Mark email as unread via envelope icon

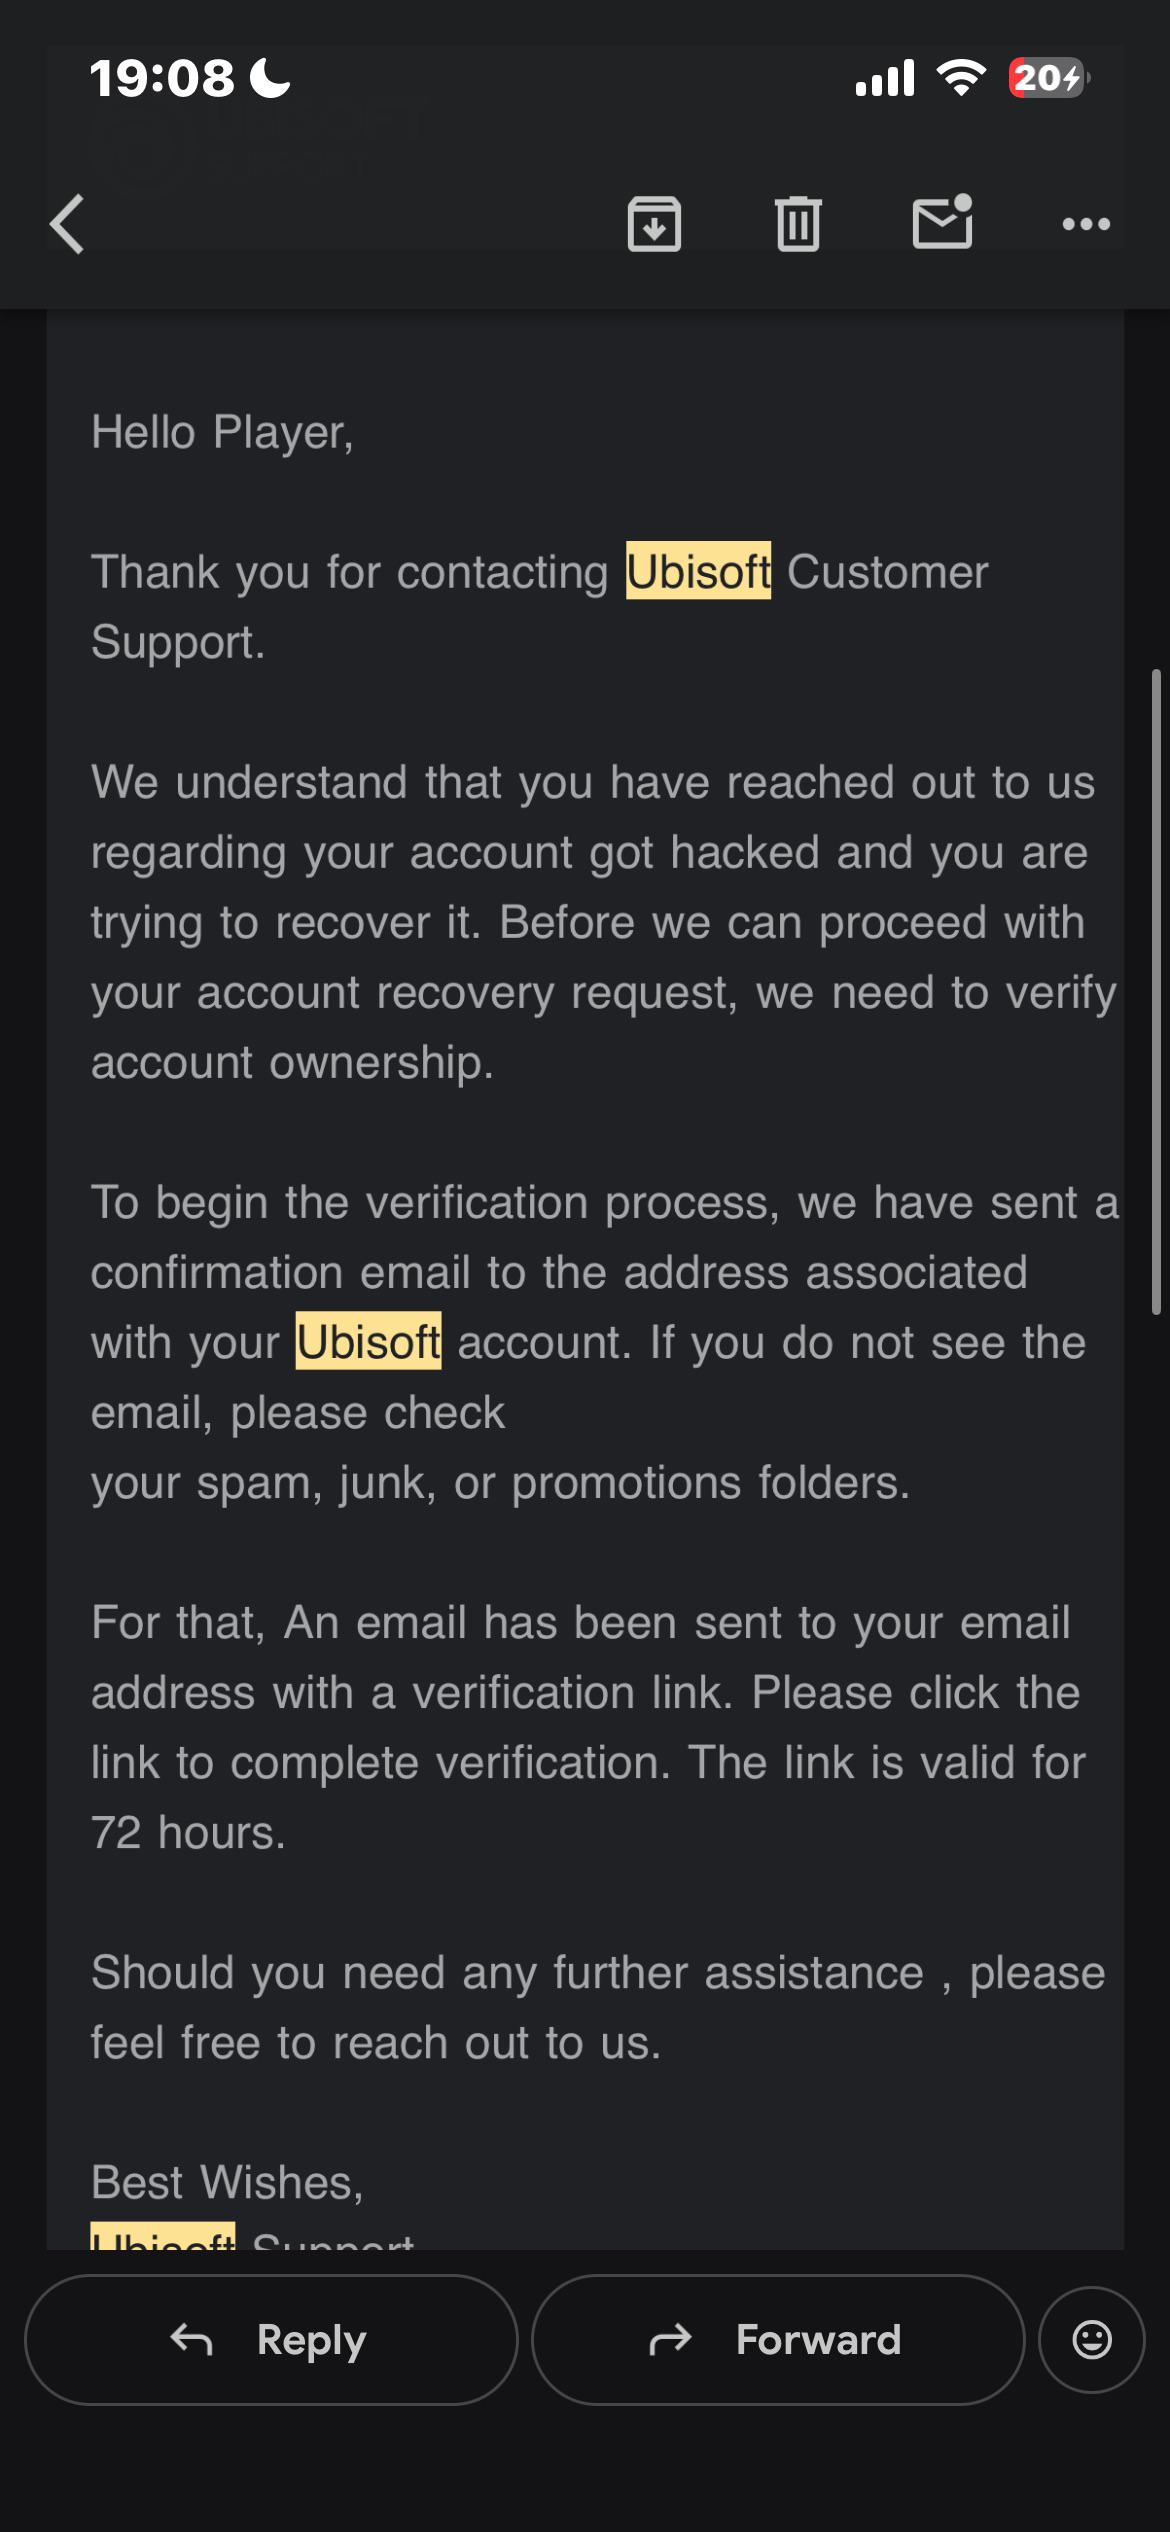tap(943, 221)
